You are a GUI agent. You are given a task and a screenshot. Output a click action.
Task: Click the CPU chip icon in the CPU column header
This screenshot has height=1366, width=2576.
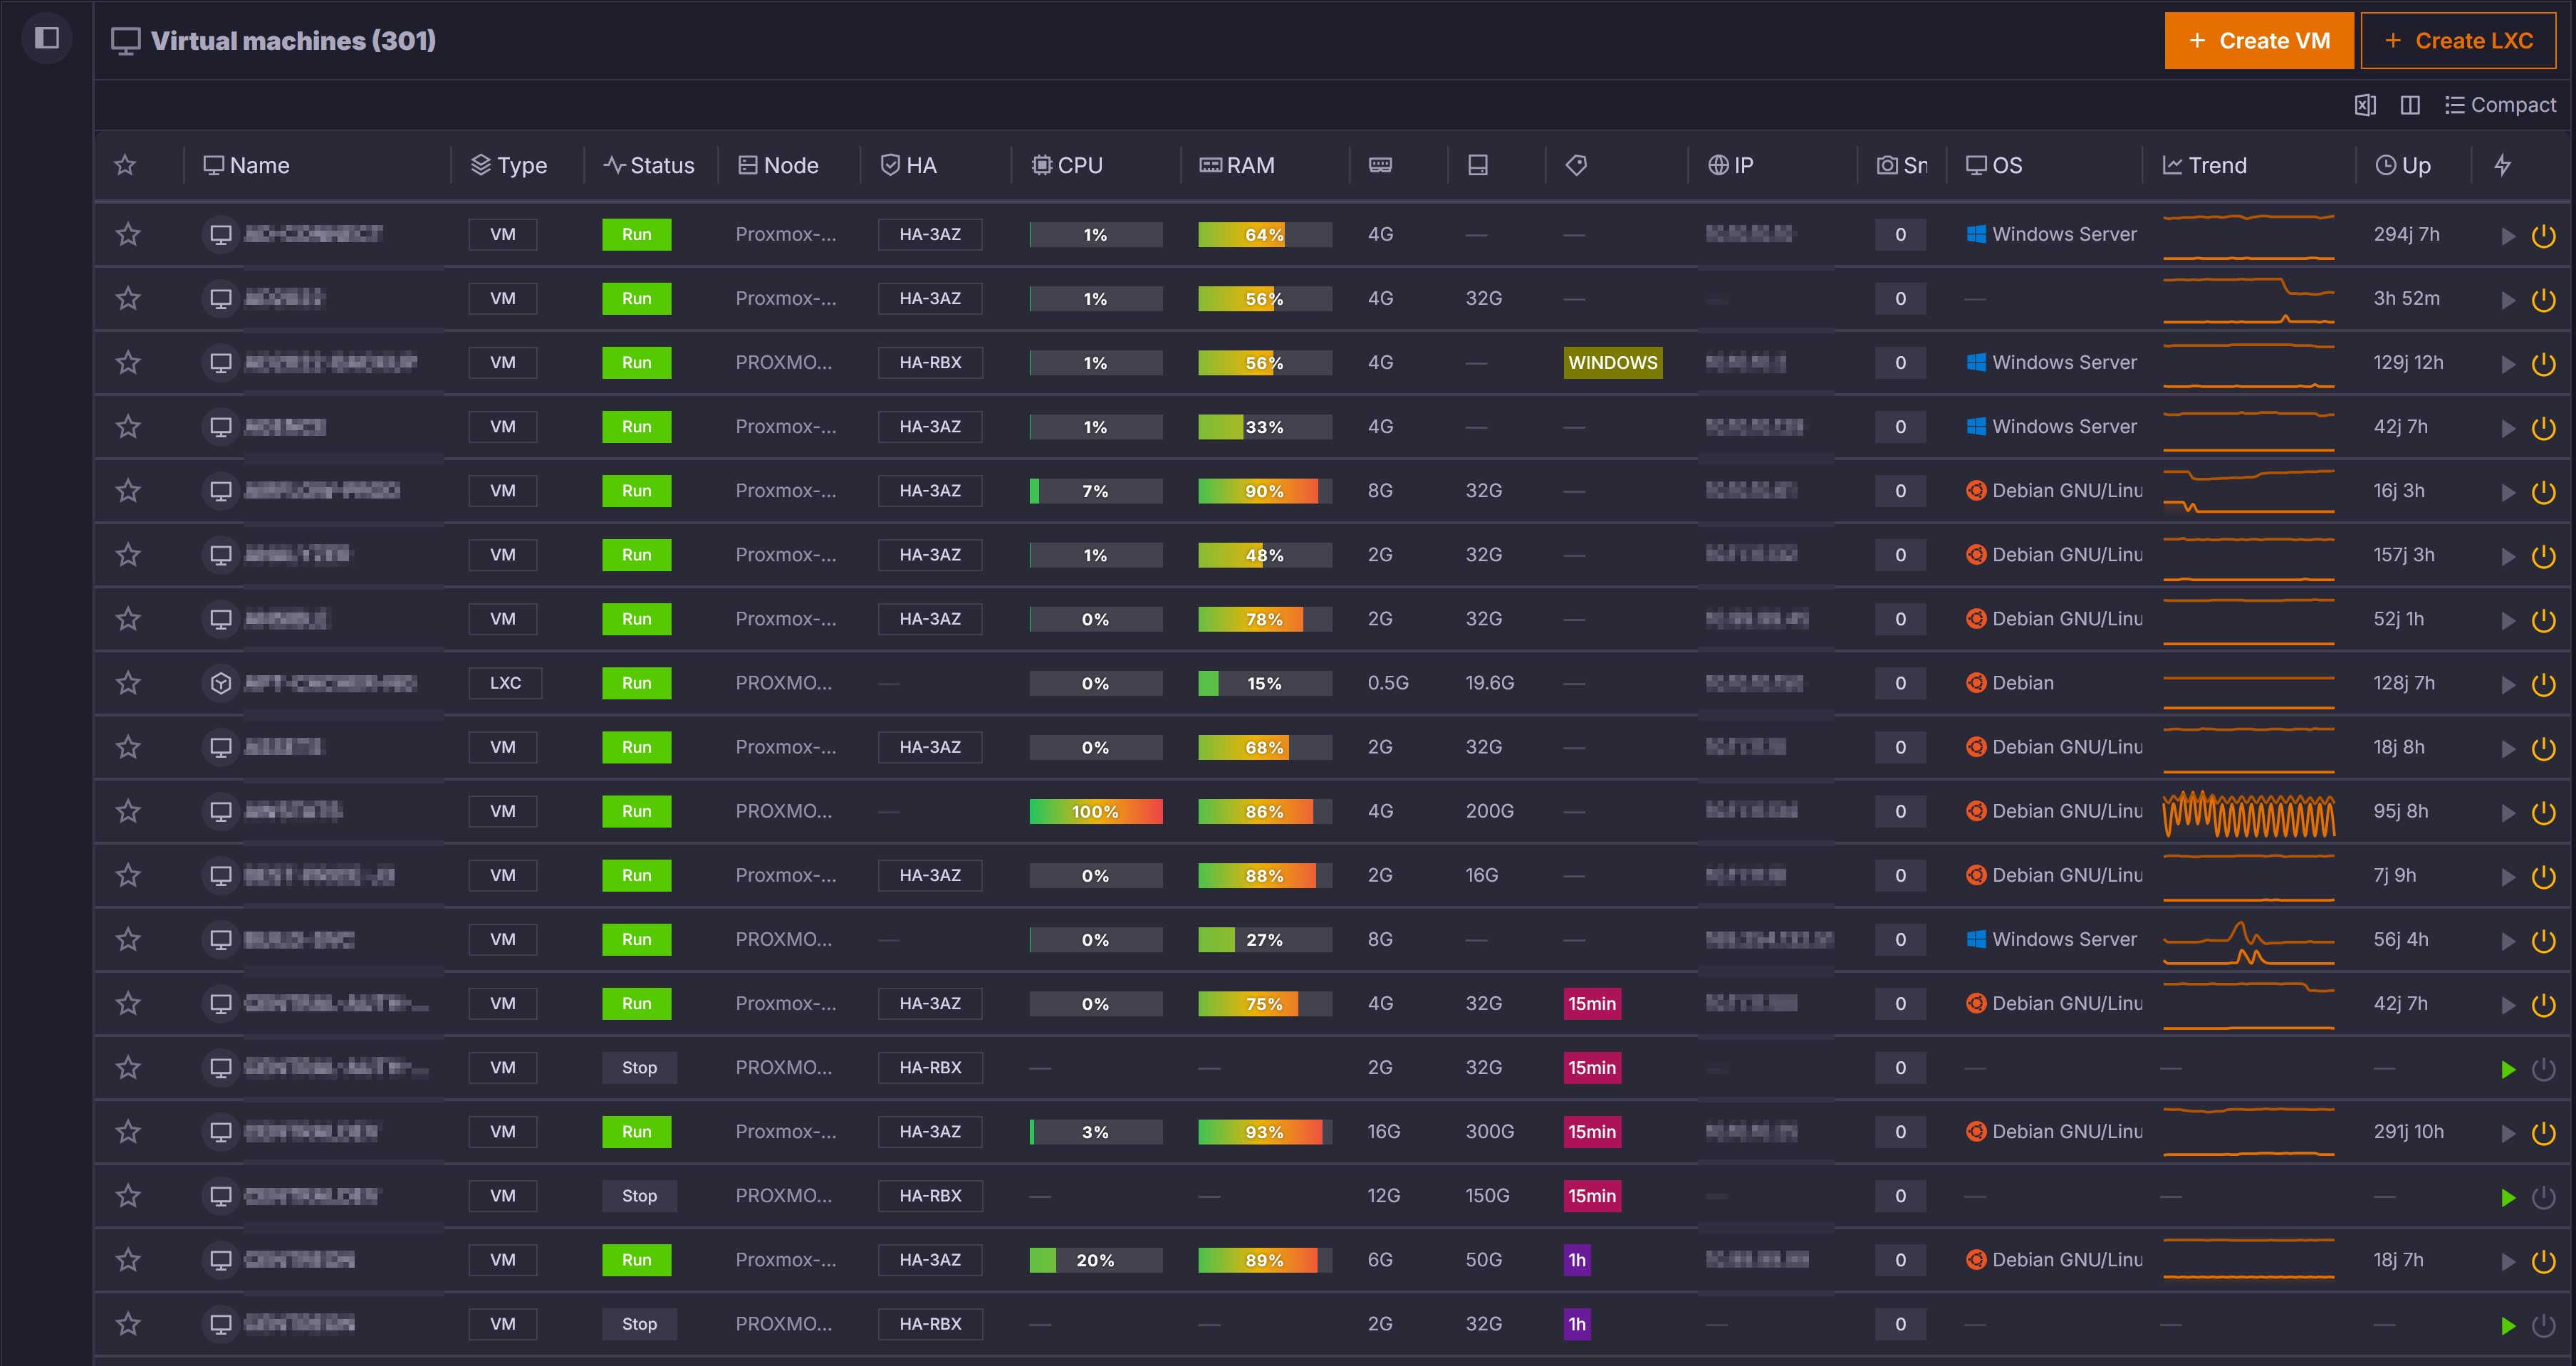pos(1041,164)
